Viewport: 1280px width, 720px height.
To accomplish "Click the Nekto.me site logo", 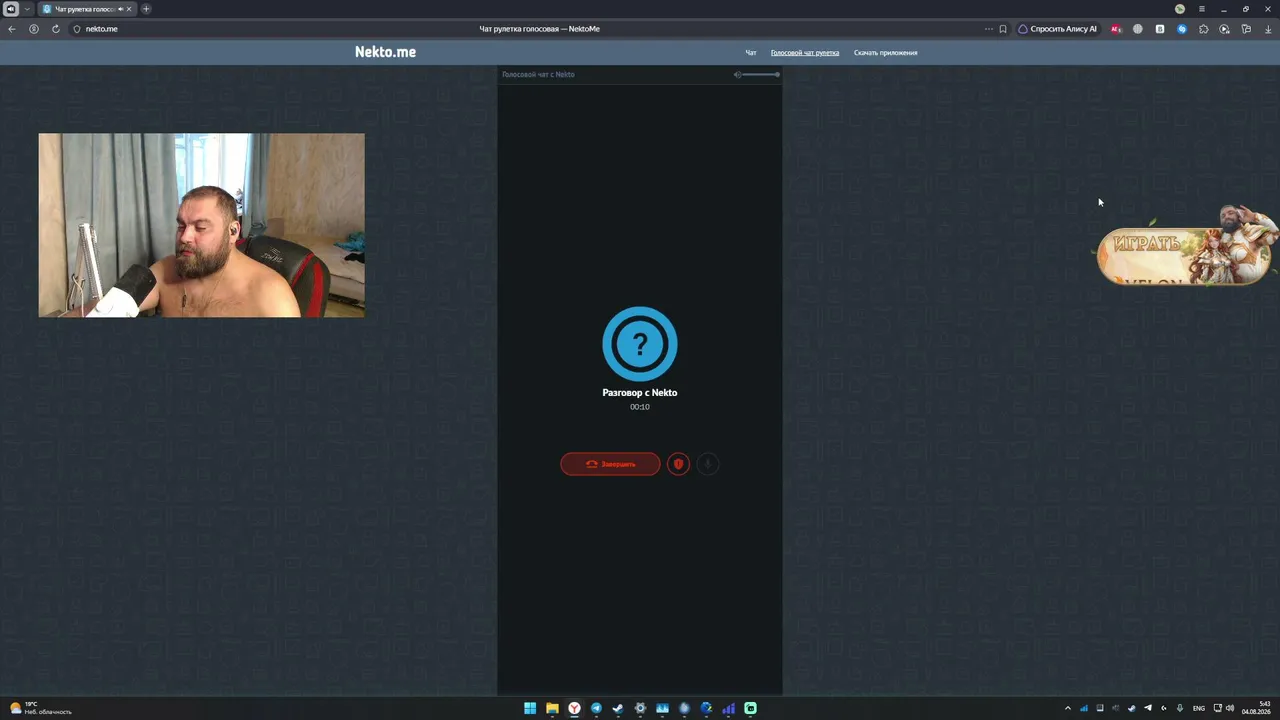I will (x=385, y=52).
